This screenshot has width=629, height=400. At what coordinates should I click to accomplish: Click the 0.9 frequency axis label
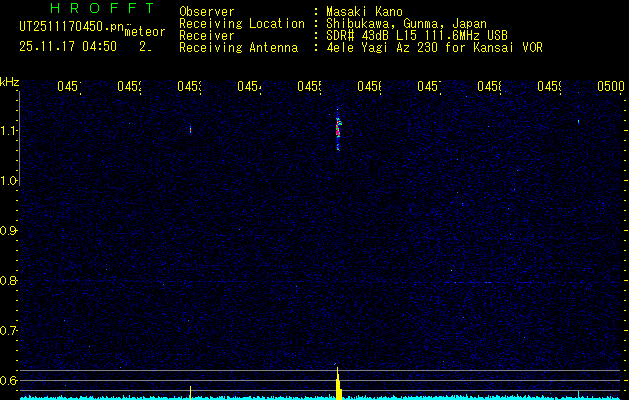tap(10, 231)
